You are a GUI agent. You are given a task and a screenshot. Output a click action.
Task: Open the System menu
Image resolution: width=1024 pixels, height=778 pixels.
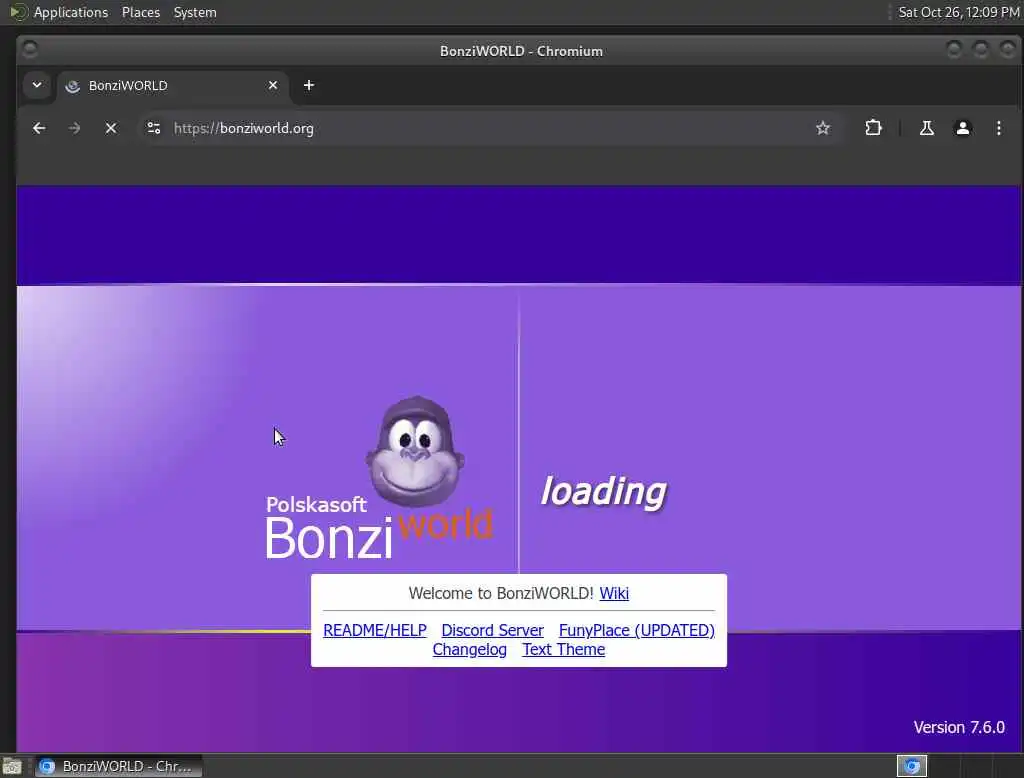pos(195,12)
